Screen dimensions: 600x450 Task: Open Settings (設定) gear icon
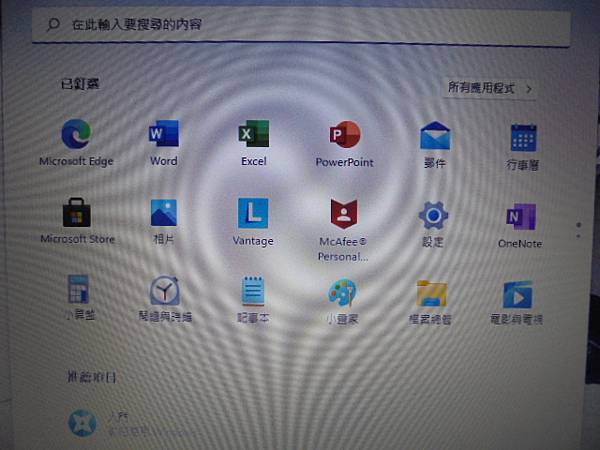click(433, 225)
